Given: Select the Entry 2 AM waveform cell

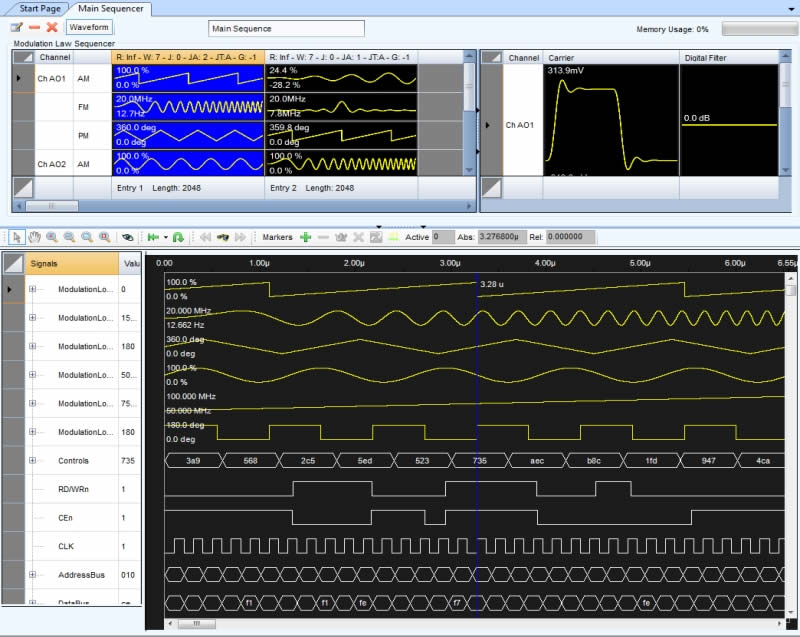Looking at the screenshot, I should [x=340, y=77].
